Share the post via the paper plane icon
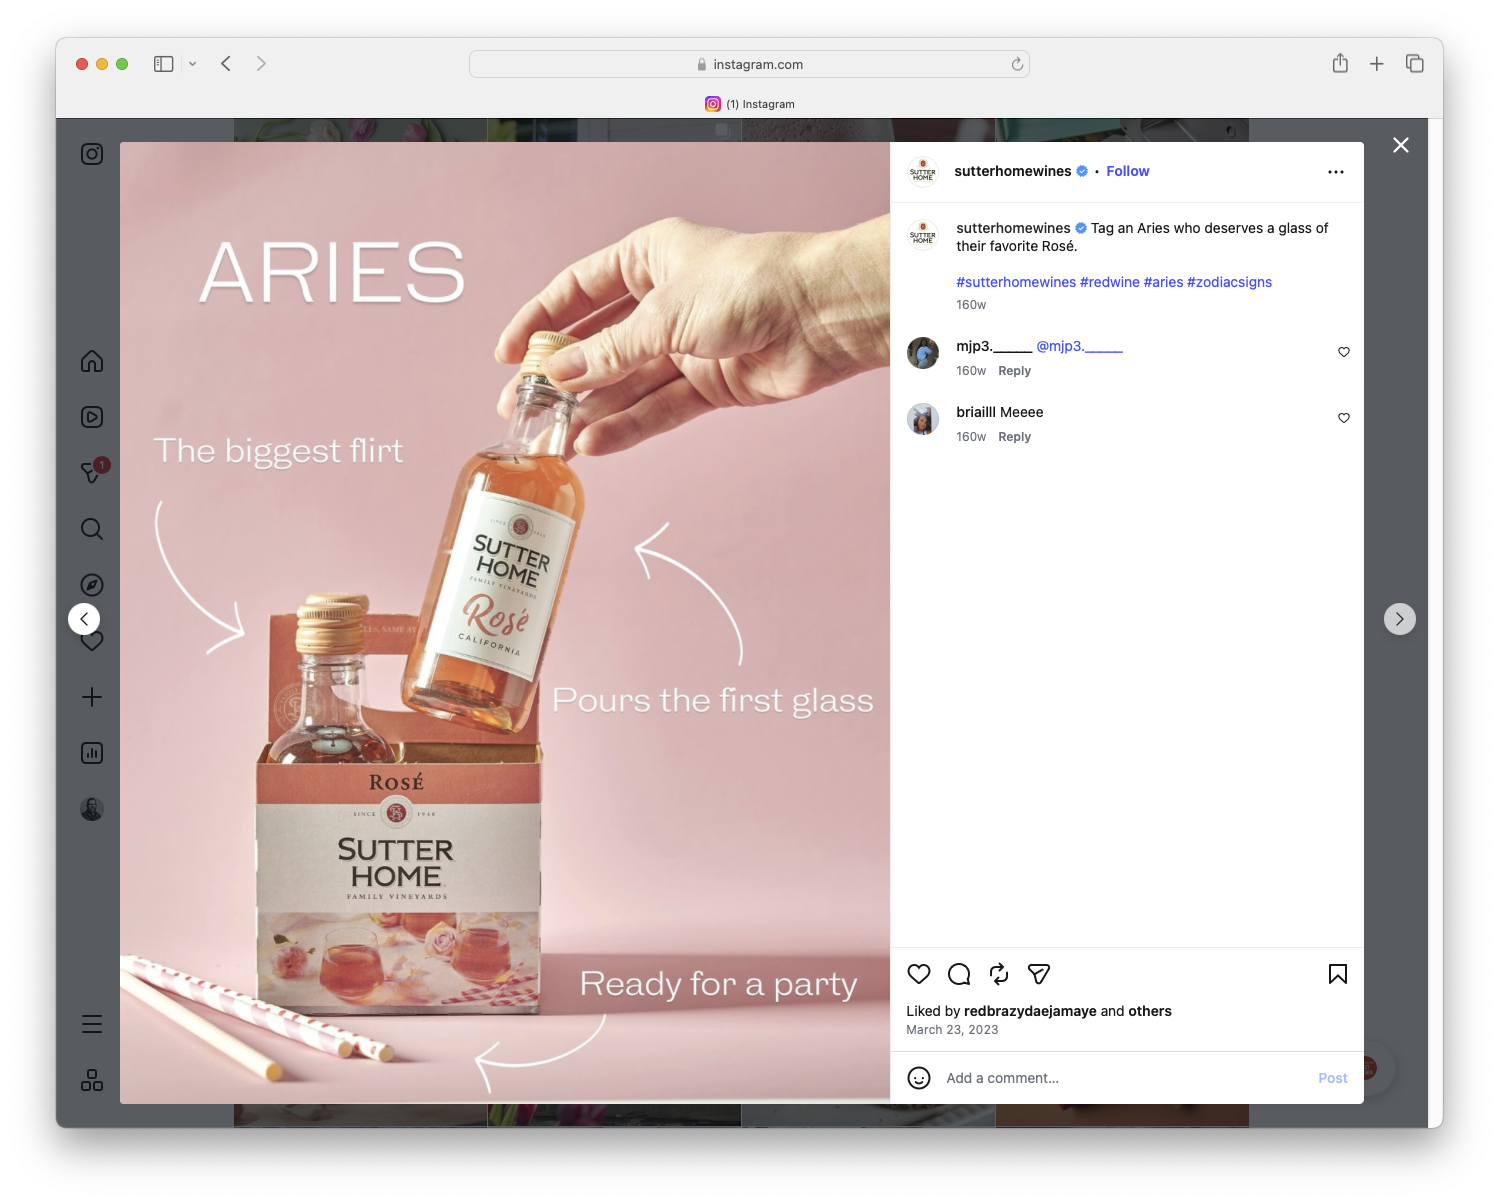 pyautogui.click(x=1038, y=974)
